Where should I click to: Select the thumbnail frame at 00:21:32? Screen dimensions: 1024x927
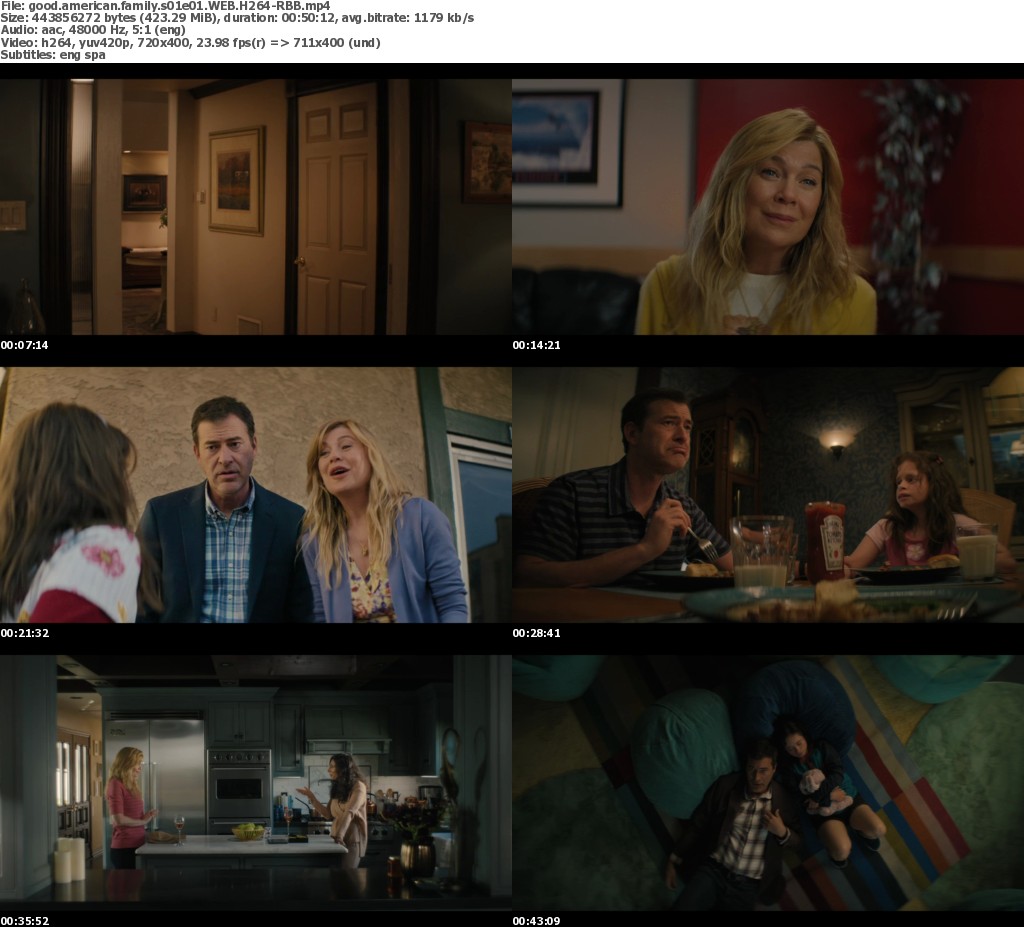click(x=255, y=495)
